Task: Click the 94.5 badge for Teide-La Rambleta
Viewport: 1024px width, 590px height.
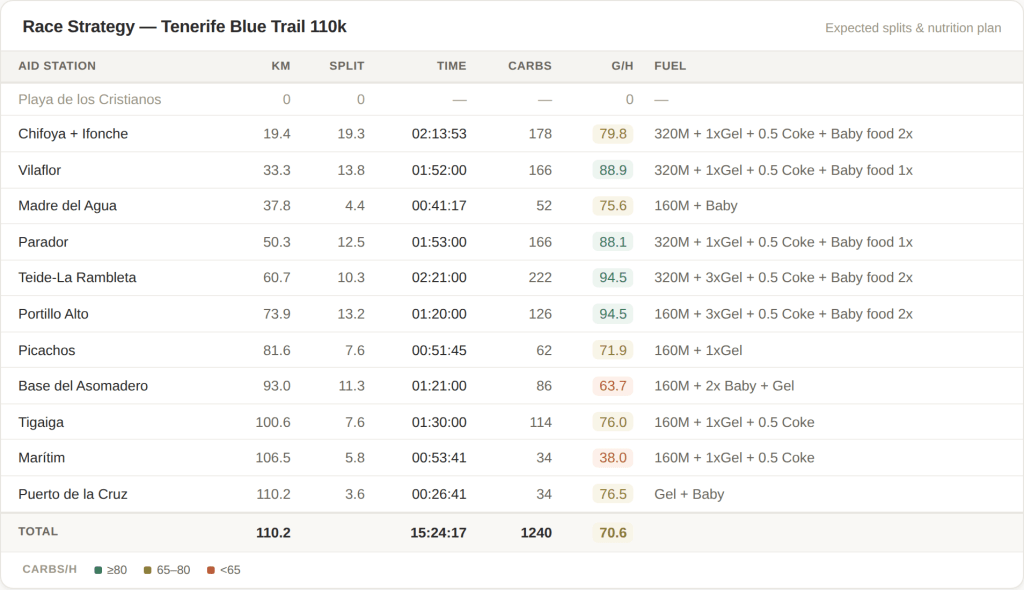Action: [x=612, y=278]
